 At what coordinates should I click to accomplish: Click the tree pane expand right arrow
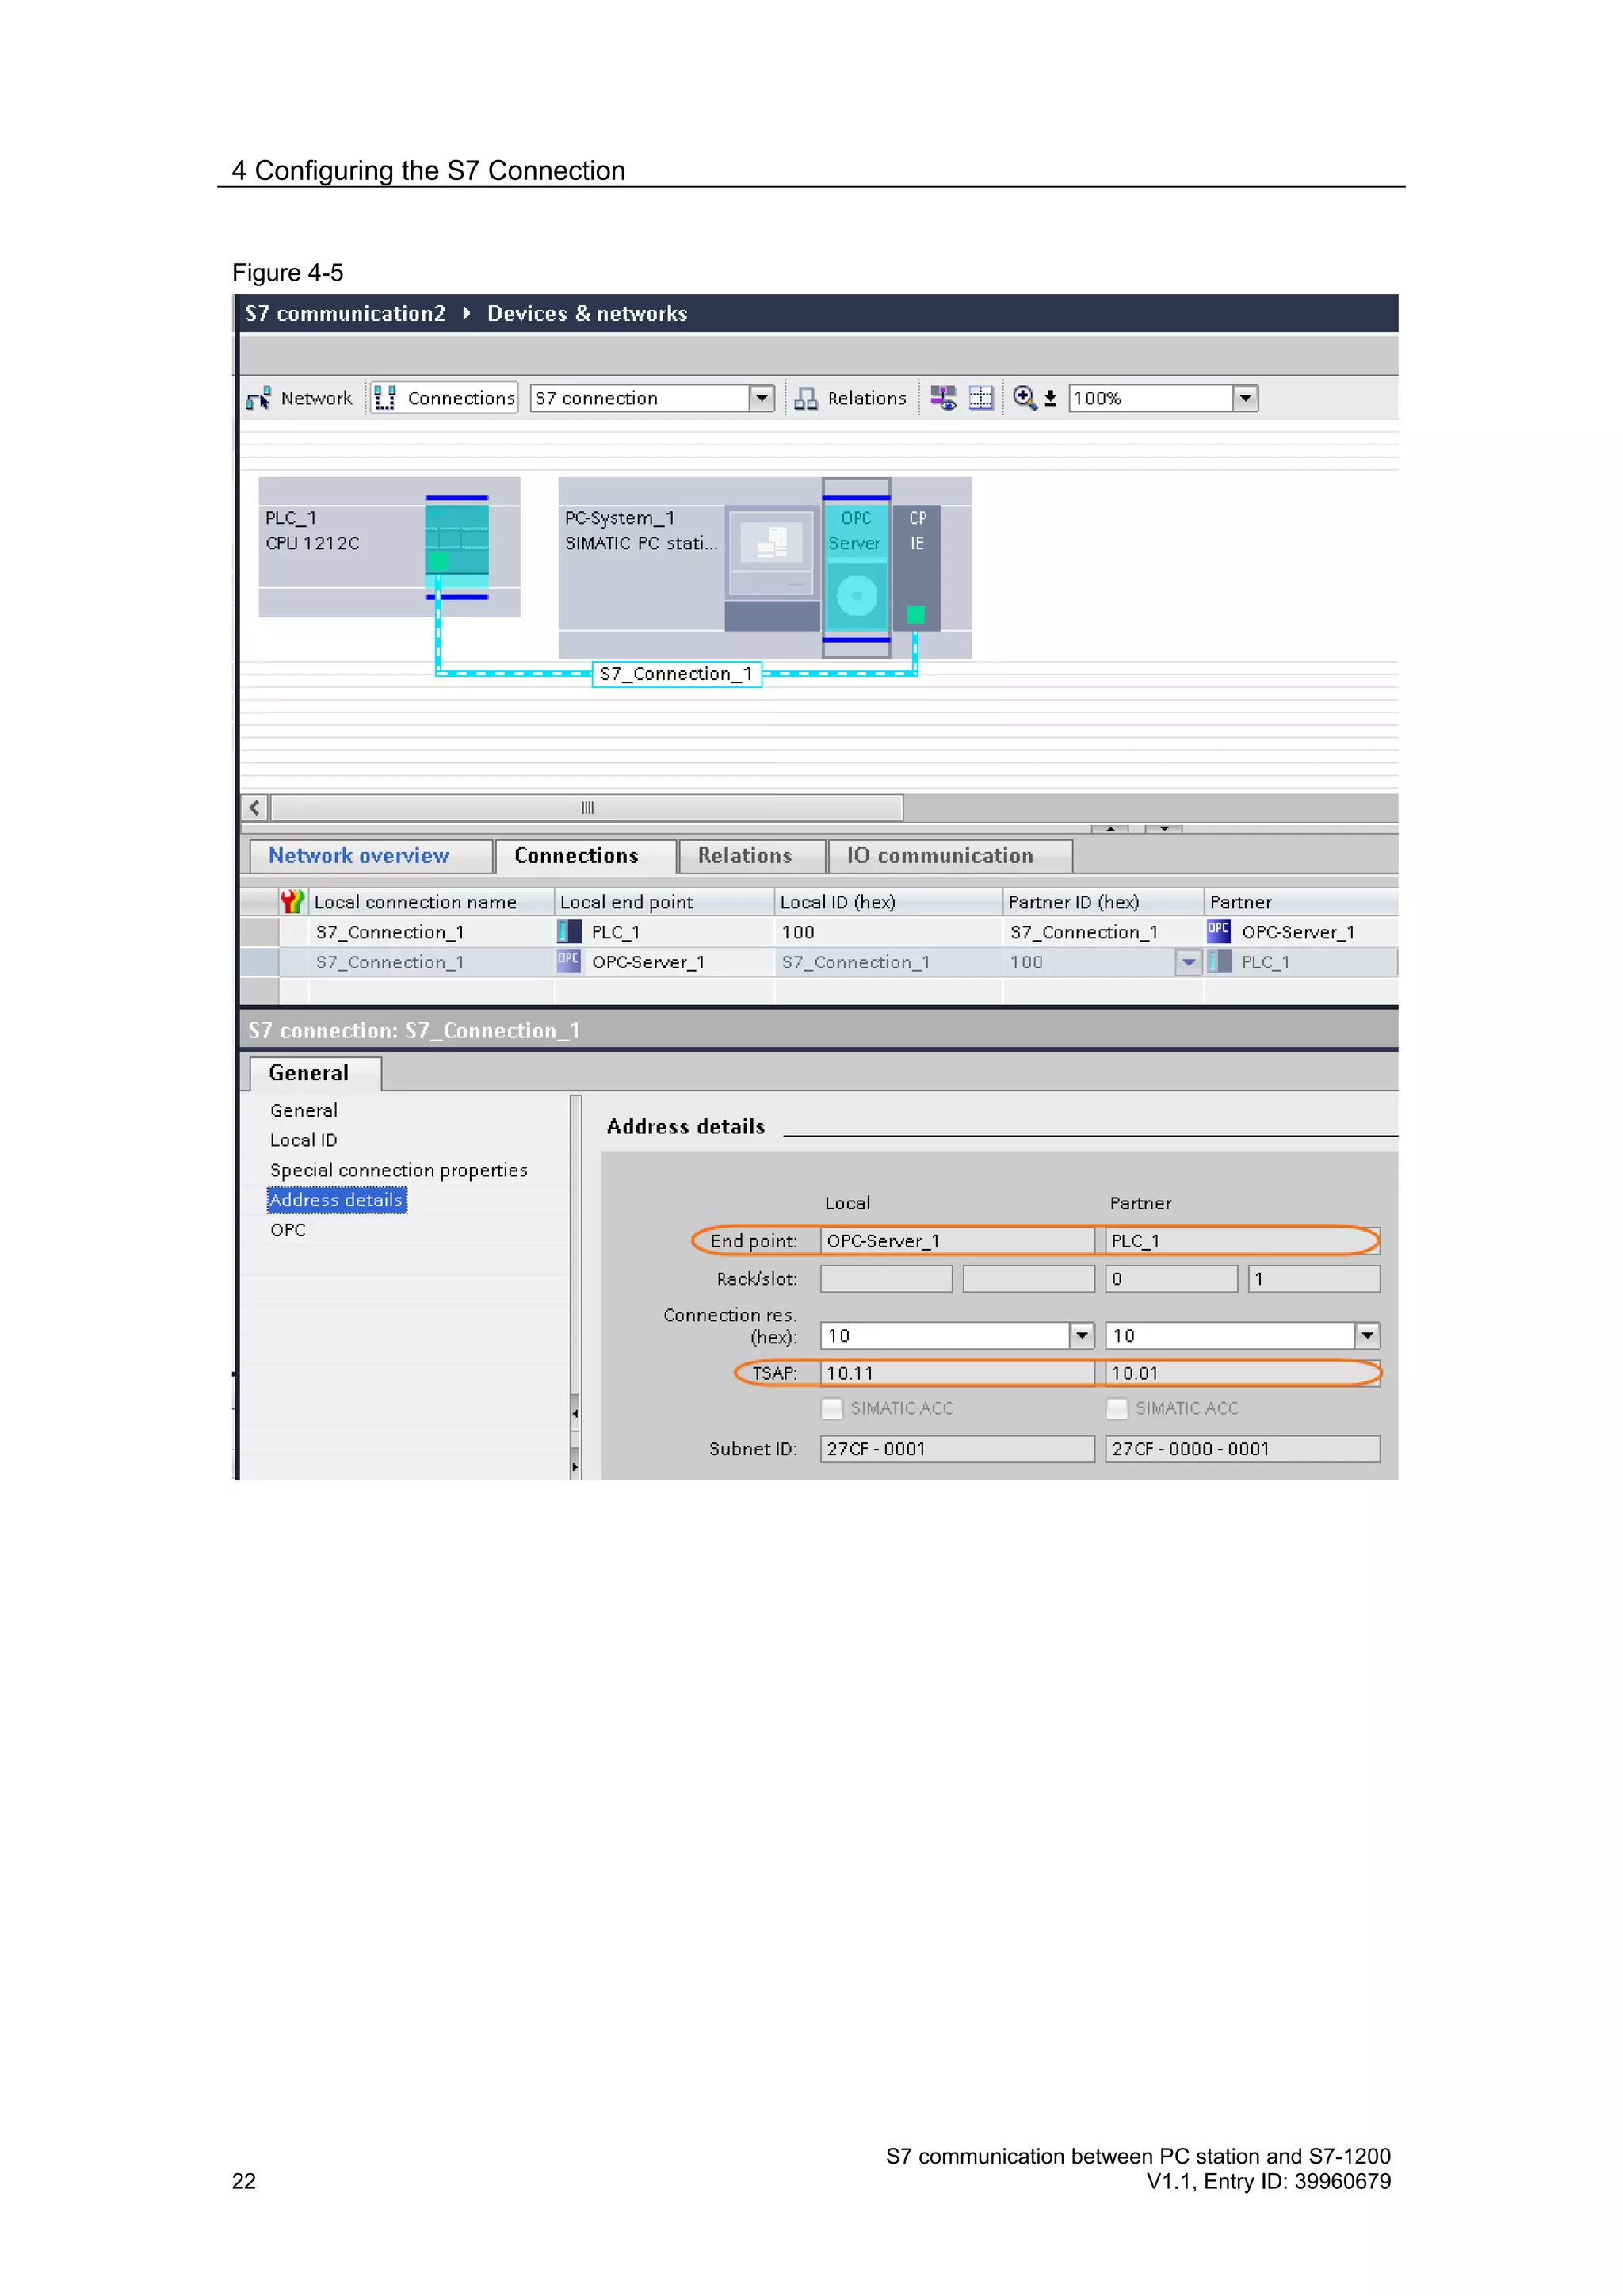(575, 1466)
